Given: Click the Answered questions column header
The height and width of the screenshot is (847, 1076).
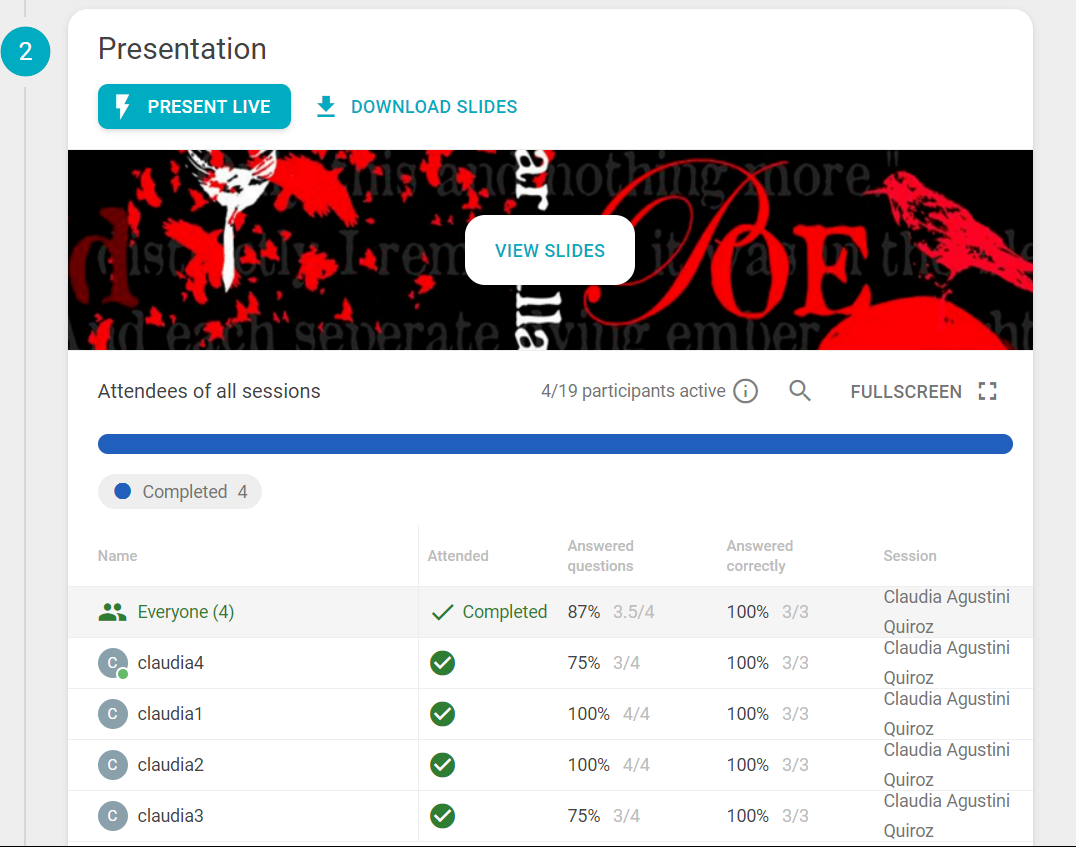Looking at the screenshot, I should pos(600,556).
